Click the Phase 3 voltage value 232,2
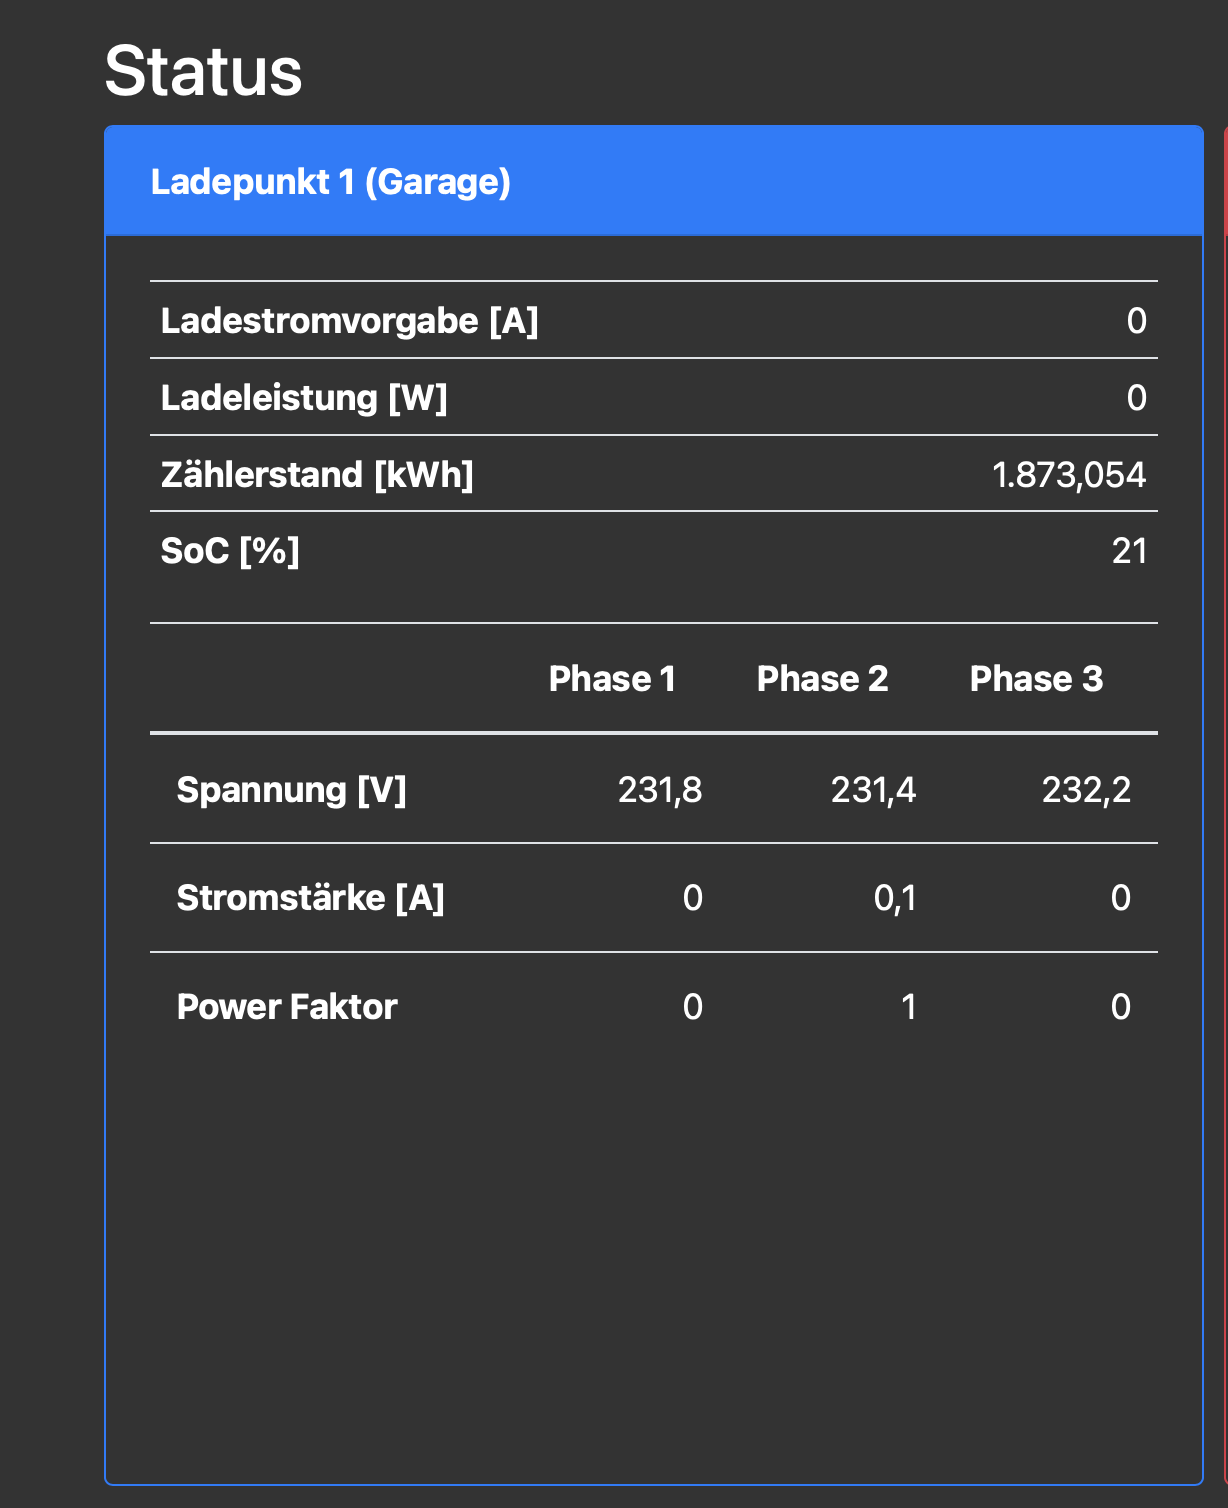Image resolution: width=1228 pixels, height=1508 pixels. [x=1086, y=790]
